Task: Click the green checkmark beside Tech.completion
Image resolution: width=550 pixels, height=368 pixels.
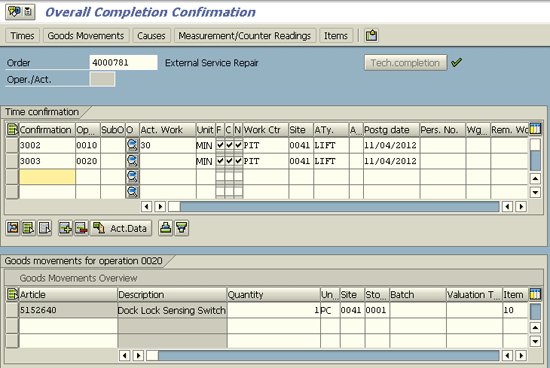Action: click(x=456, y=63)
